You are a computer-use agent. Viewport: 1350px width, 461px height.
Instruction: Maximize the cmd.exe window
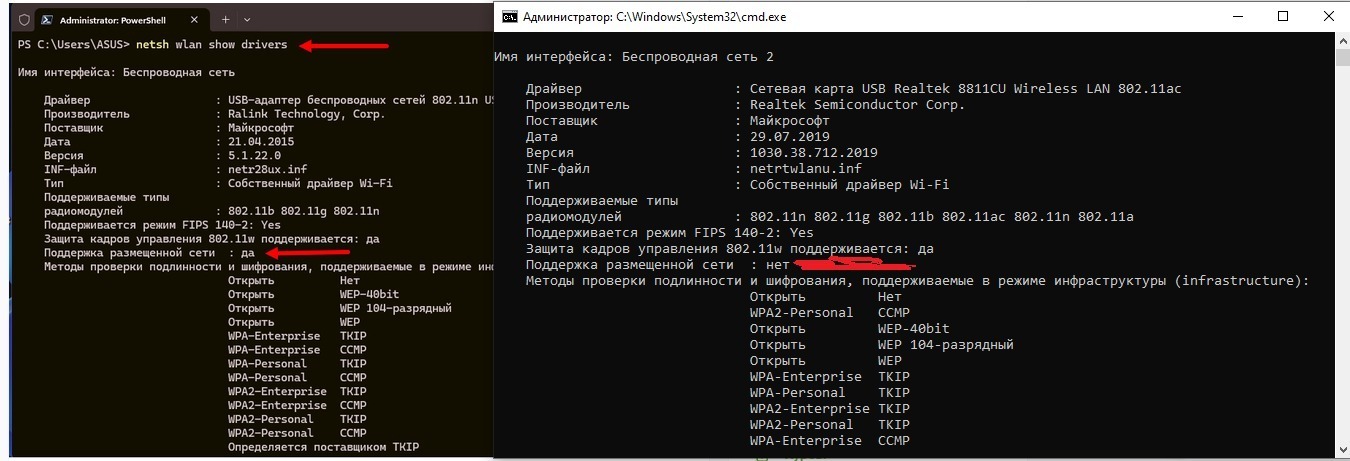[1283, 15]
